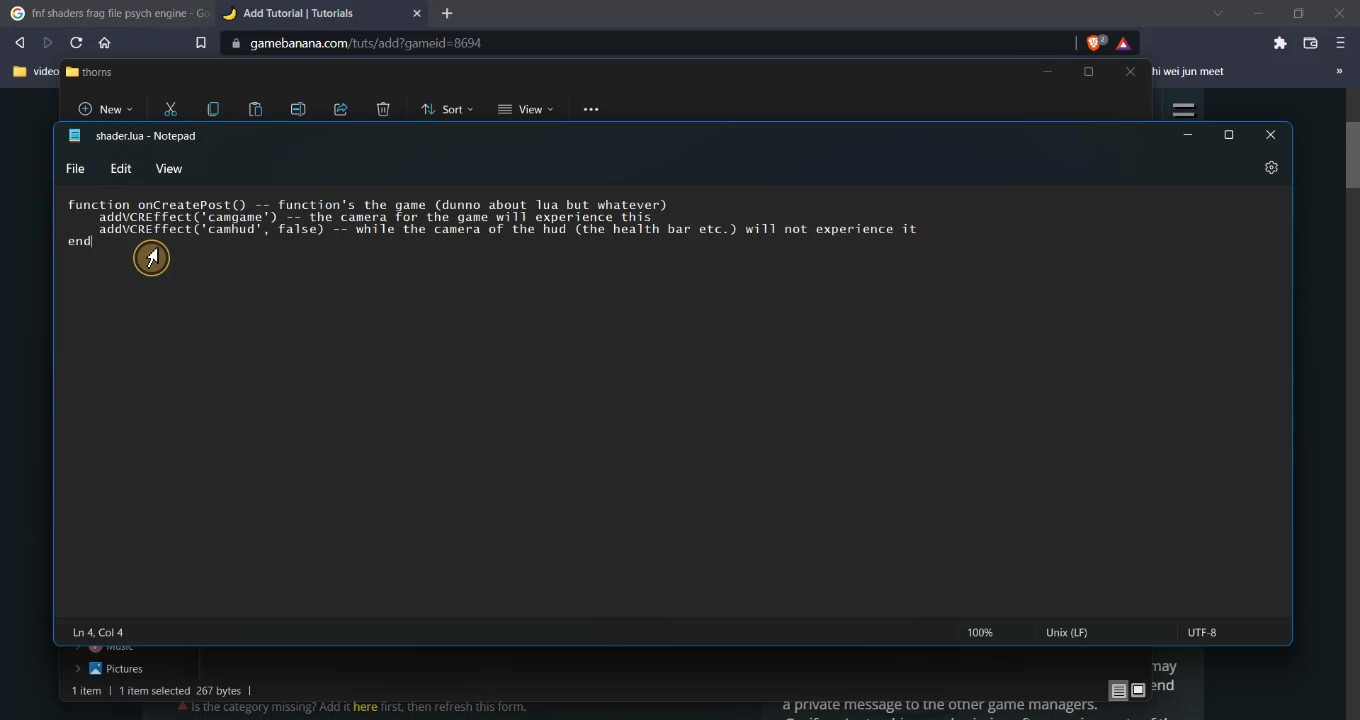Open the View dropdown in Explorer toolbar
1360x720 pixels.
527,108
